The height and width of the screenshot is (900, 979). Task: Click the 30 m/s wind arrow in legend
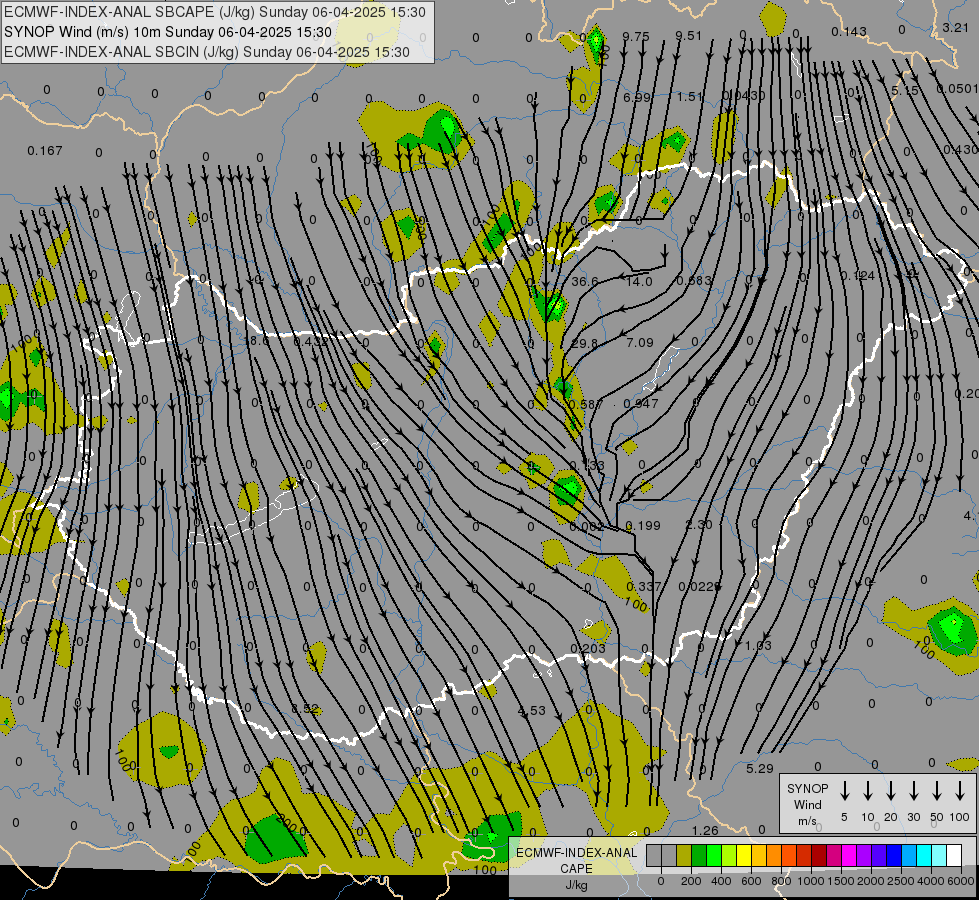click(x=913, y=791)
